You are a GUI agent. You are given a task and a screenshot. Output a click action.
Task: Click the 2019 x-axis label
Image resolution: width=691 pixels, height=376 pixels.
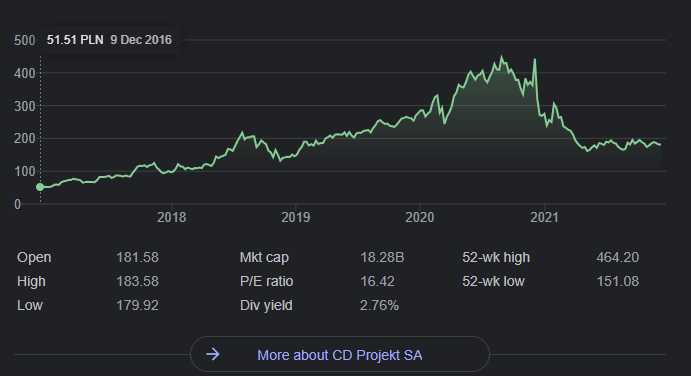click(296, 217)
